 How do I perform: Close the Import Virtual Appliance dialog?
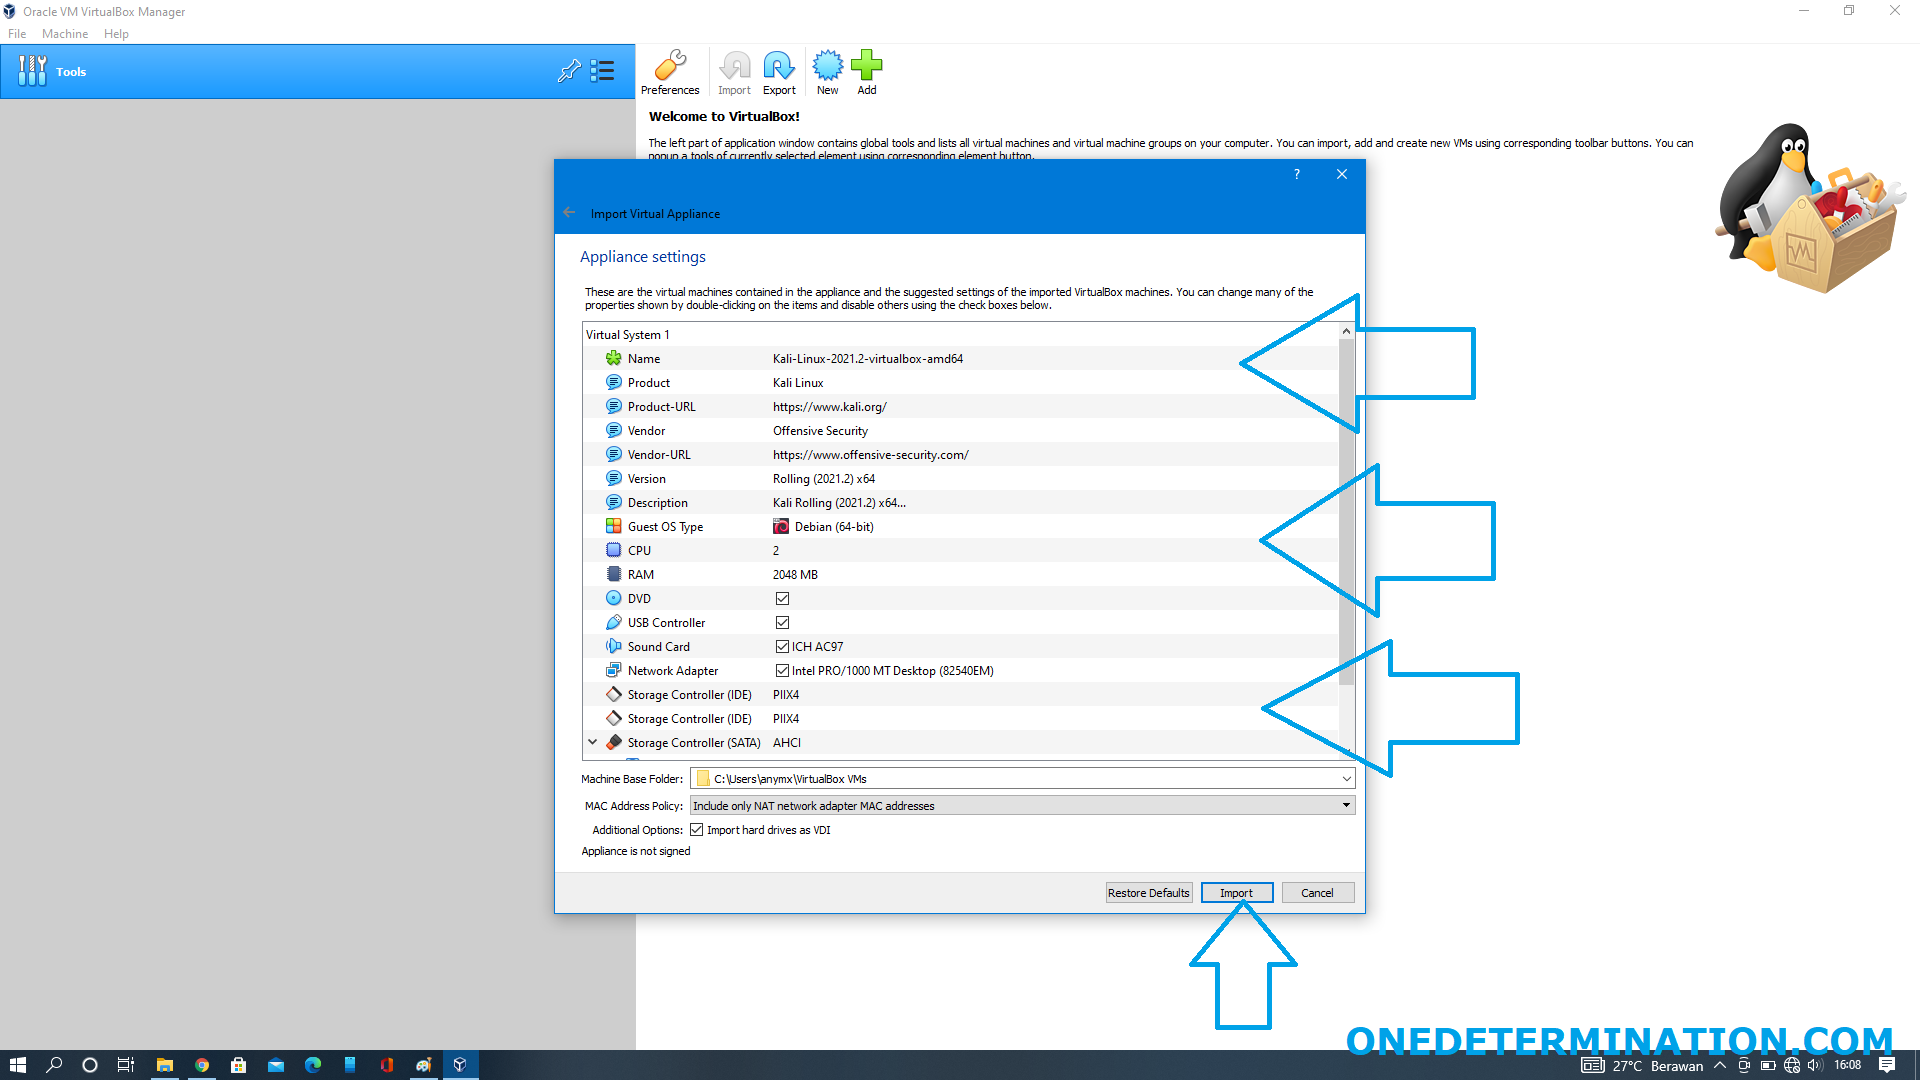(1341, 174)
